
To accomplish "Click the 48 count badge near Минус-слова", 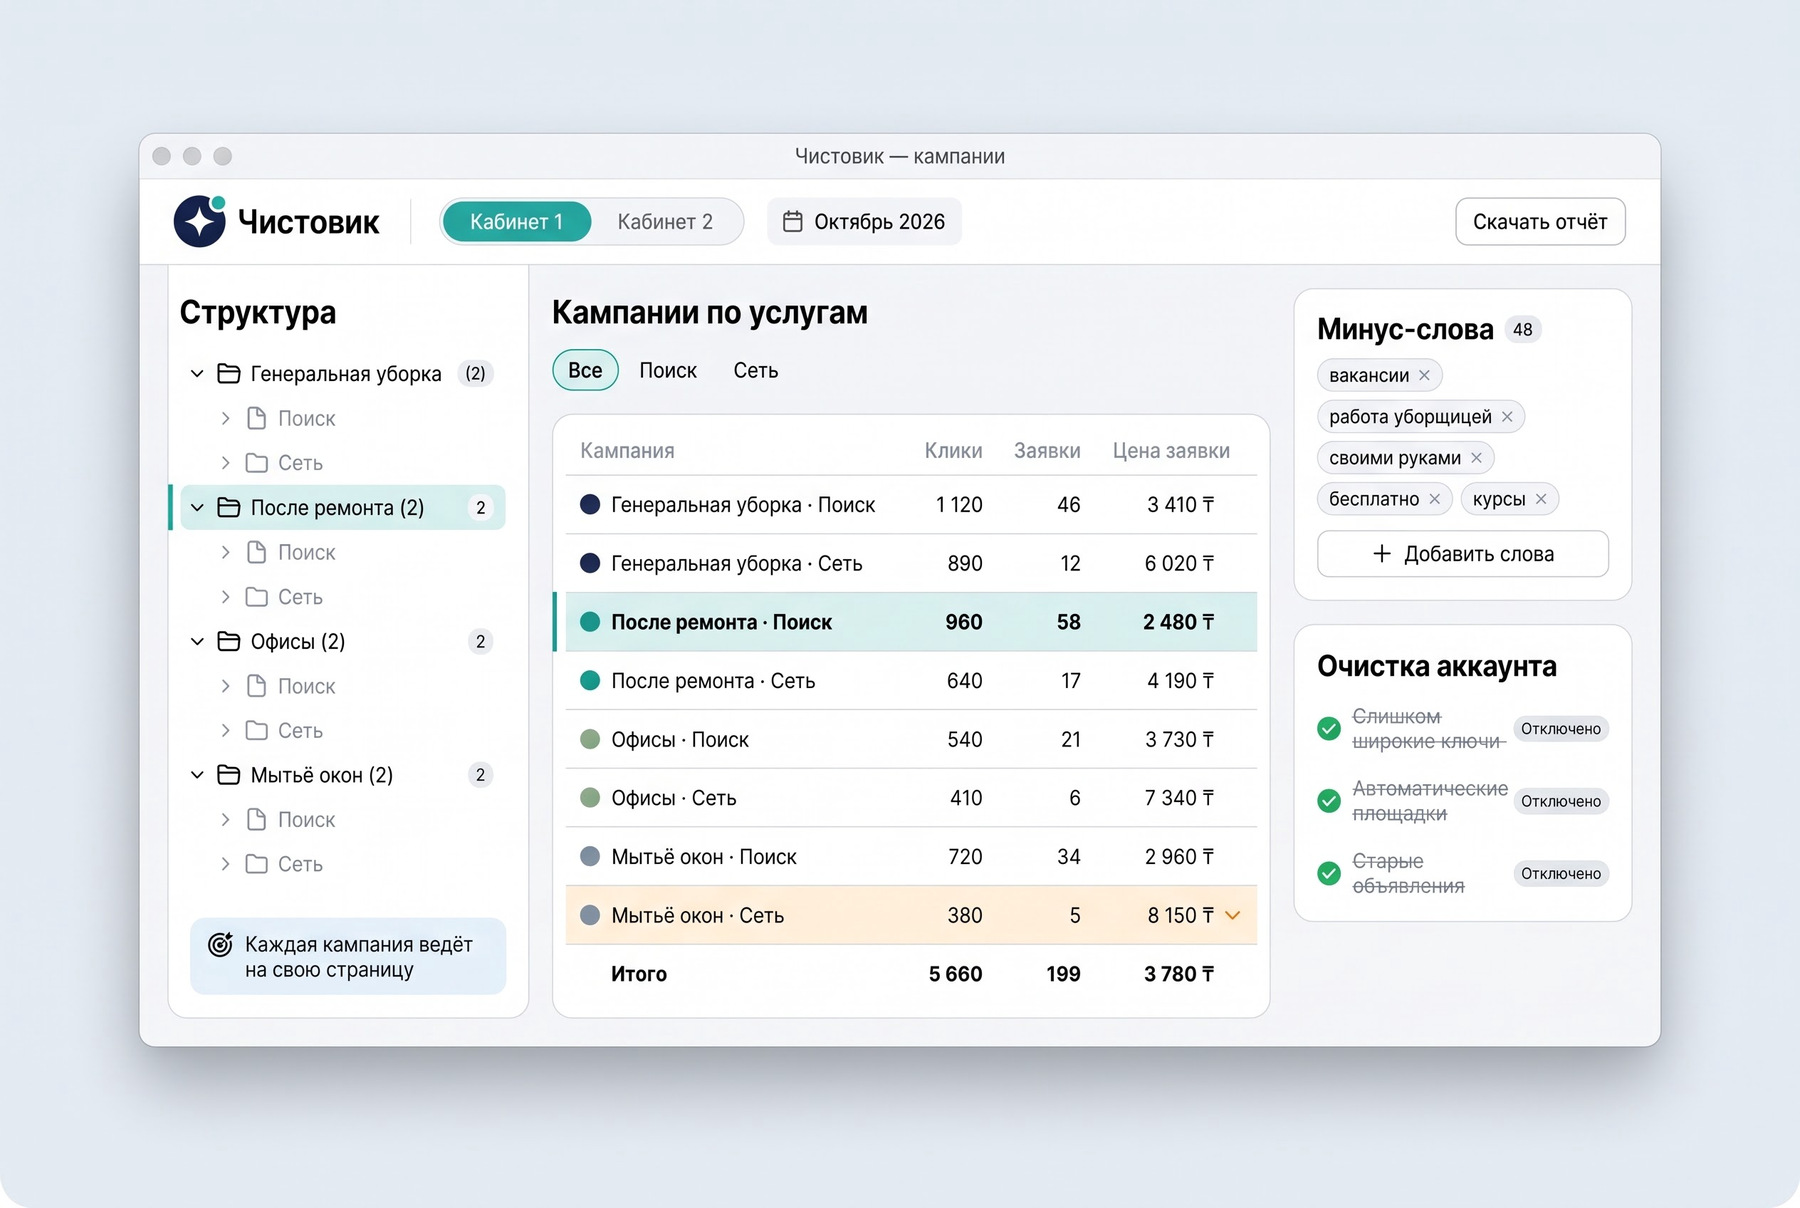I will click(1522, 330).
